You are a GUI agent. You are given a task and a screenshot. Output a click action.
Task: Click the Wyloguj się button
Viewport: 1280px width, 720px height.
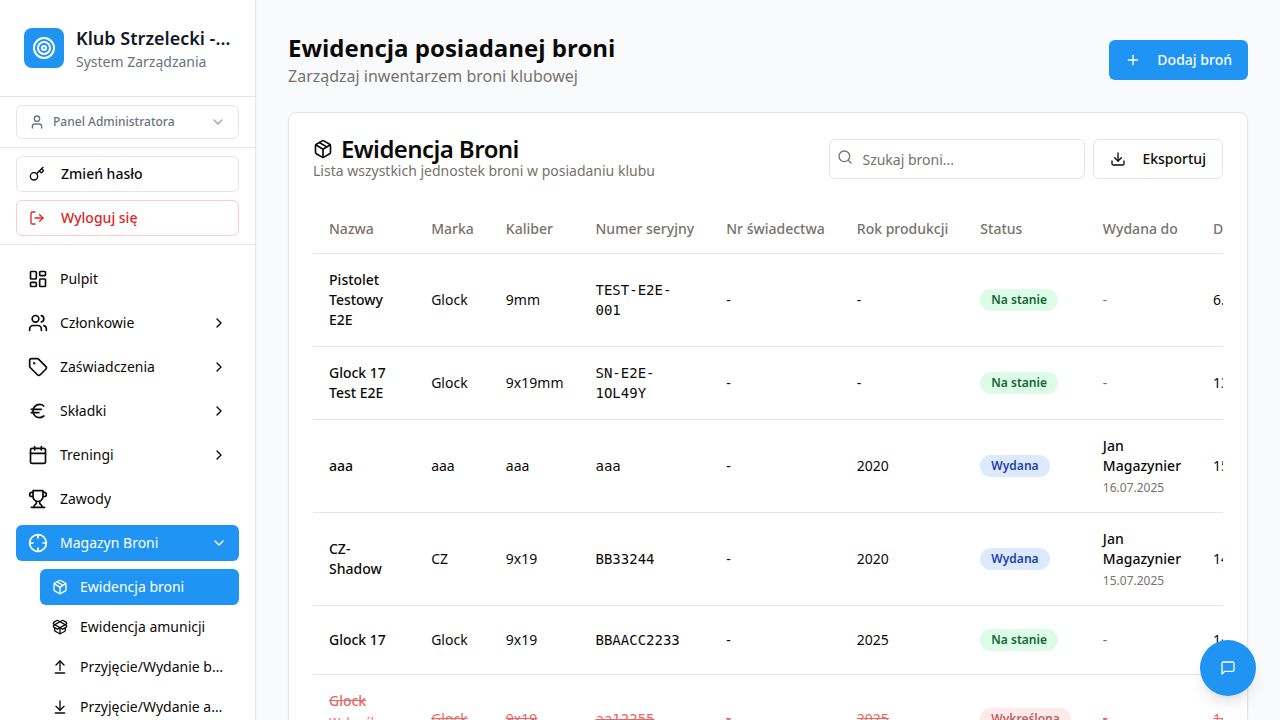tap(127, 218)
